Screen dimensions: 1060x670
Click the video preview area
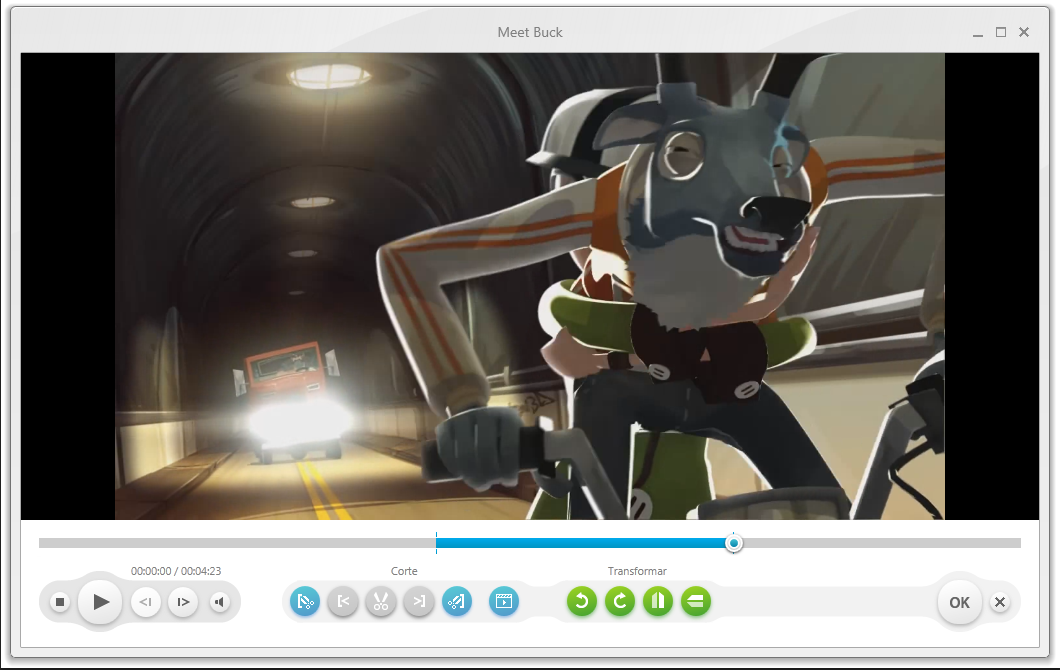tap(530, 286)
